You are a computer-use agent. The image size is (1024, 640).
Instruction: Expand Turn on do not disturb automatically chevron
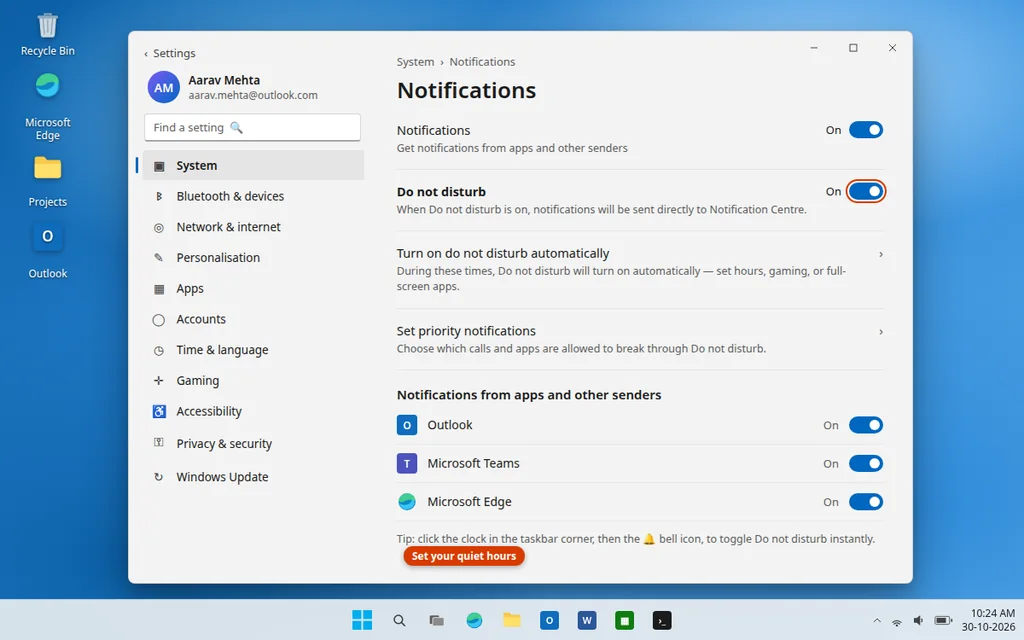click(x=881, y=254)
